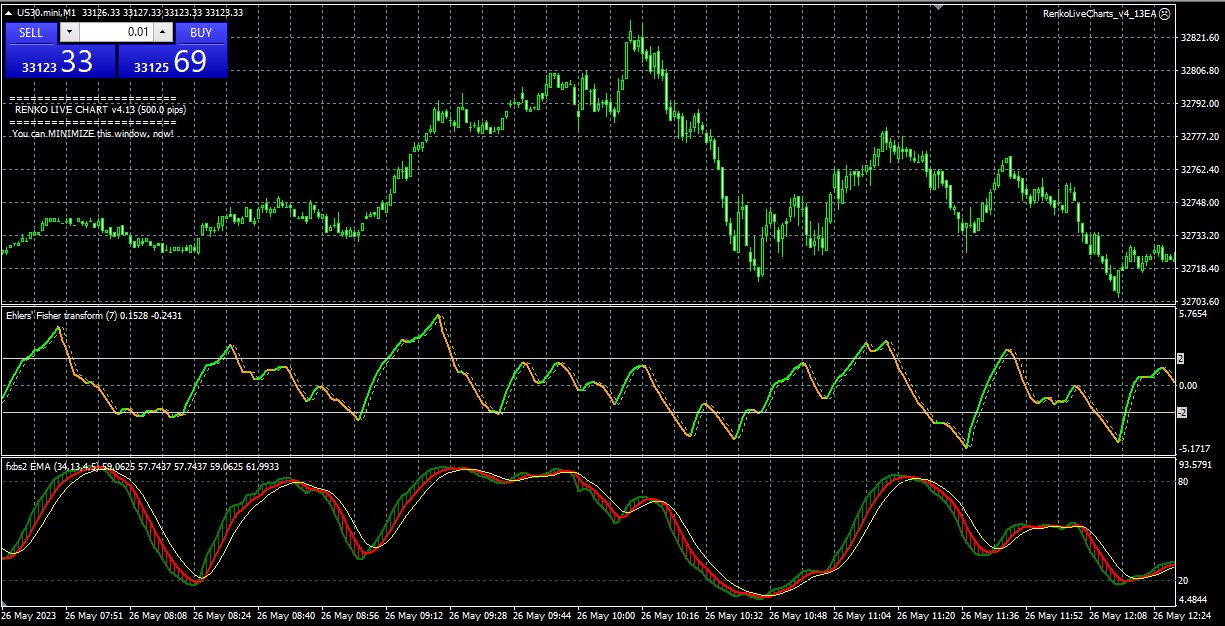Click the Fisher level 2 label

pos(1181,358)
